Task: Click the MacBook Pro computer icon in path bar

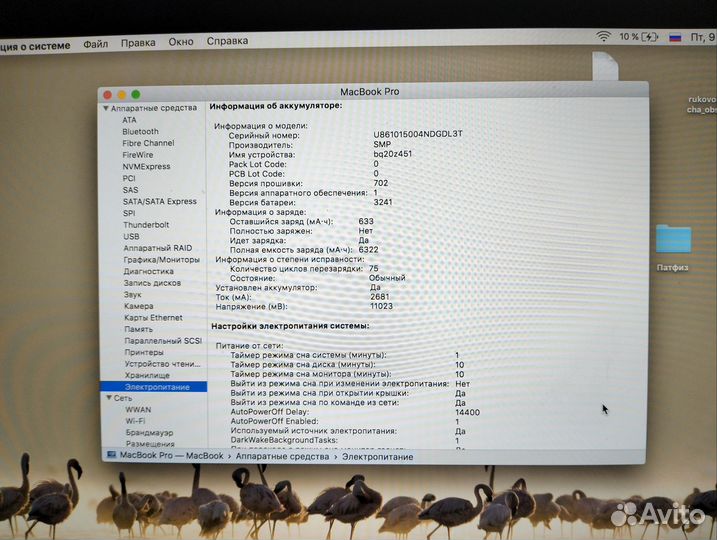Action: click(111, 455)
